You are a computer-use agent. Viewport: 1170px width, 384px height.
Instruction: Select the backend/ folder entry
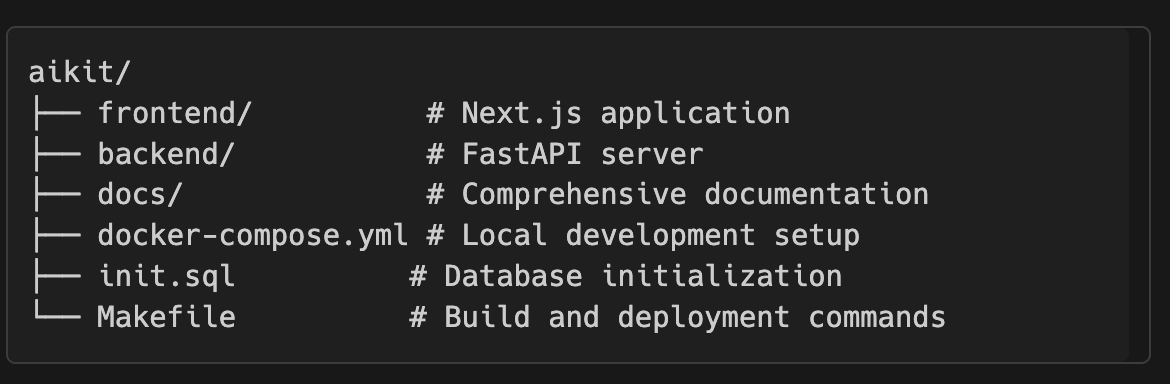click(166, 154)
